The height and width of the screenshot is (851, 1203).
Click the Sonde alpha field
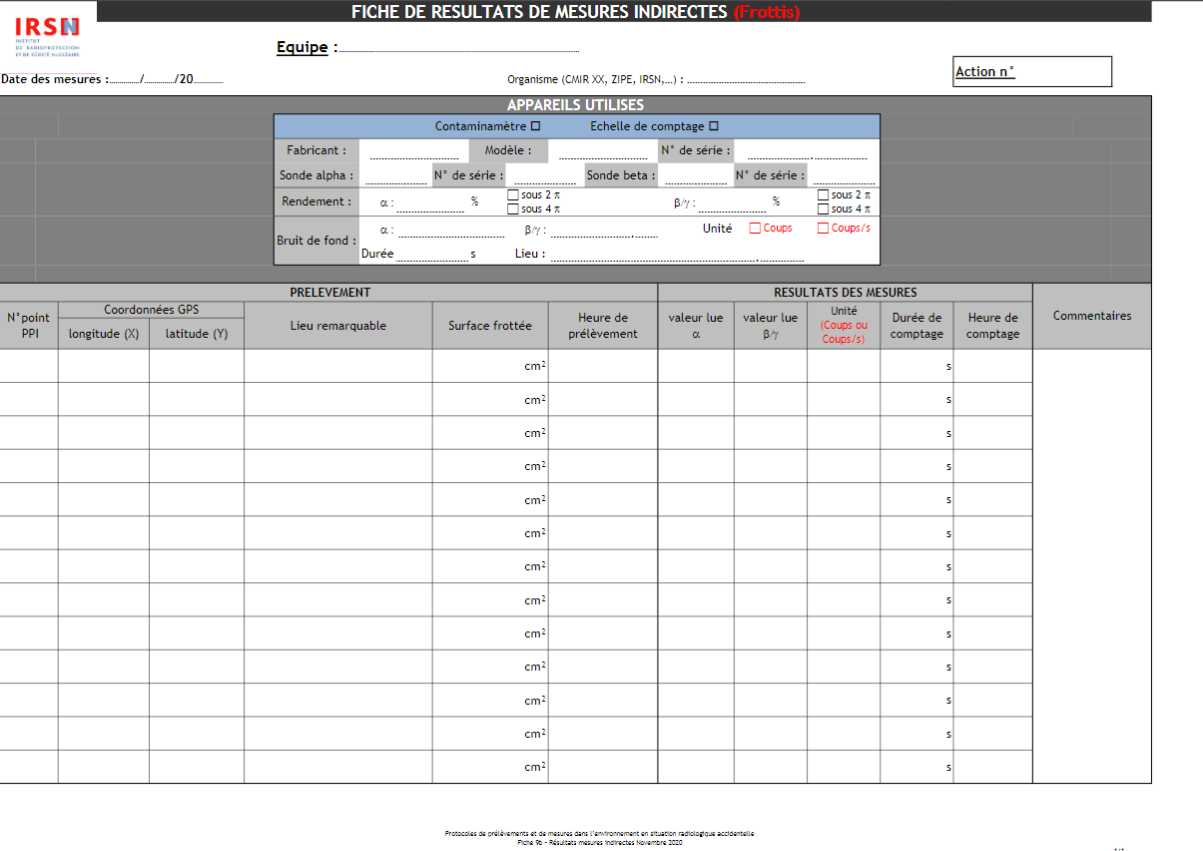click(395, 176)
